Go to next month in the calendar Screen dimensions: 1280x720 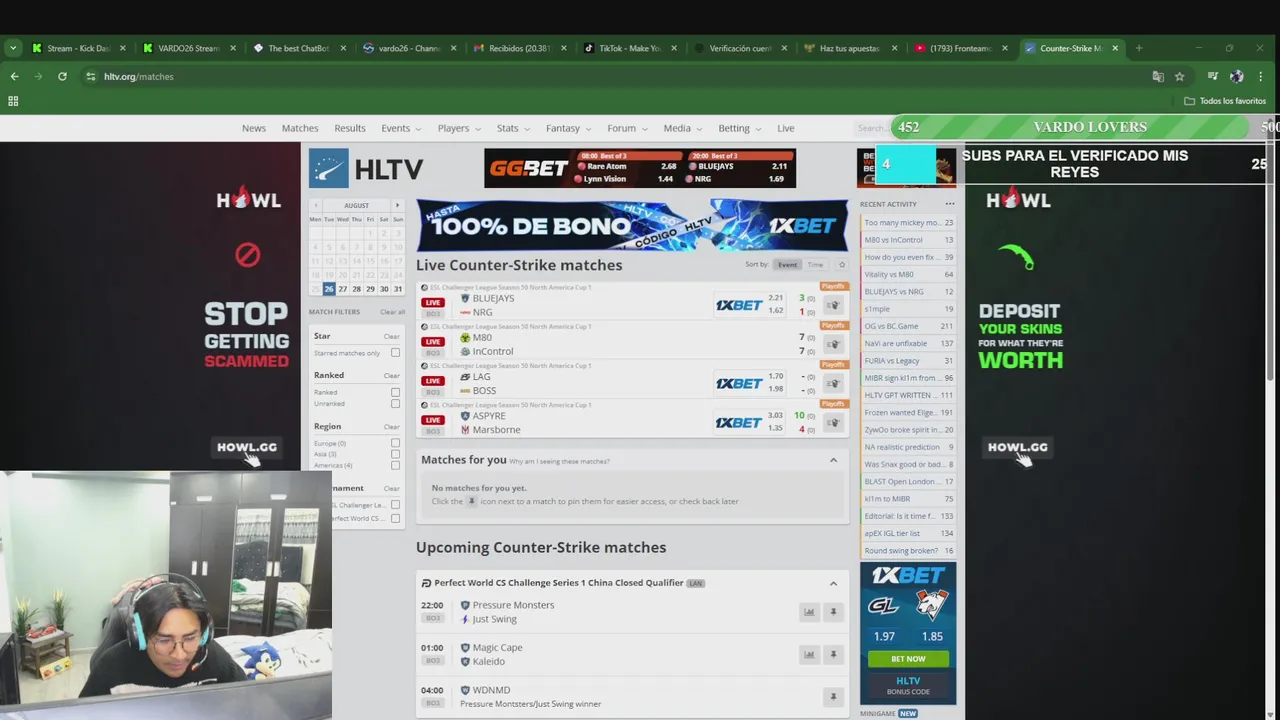tap(397, 205)
